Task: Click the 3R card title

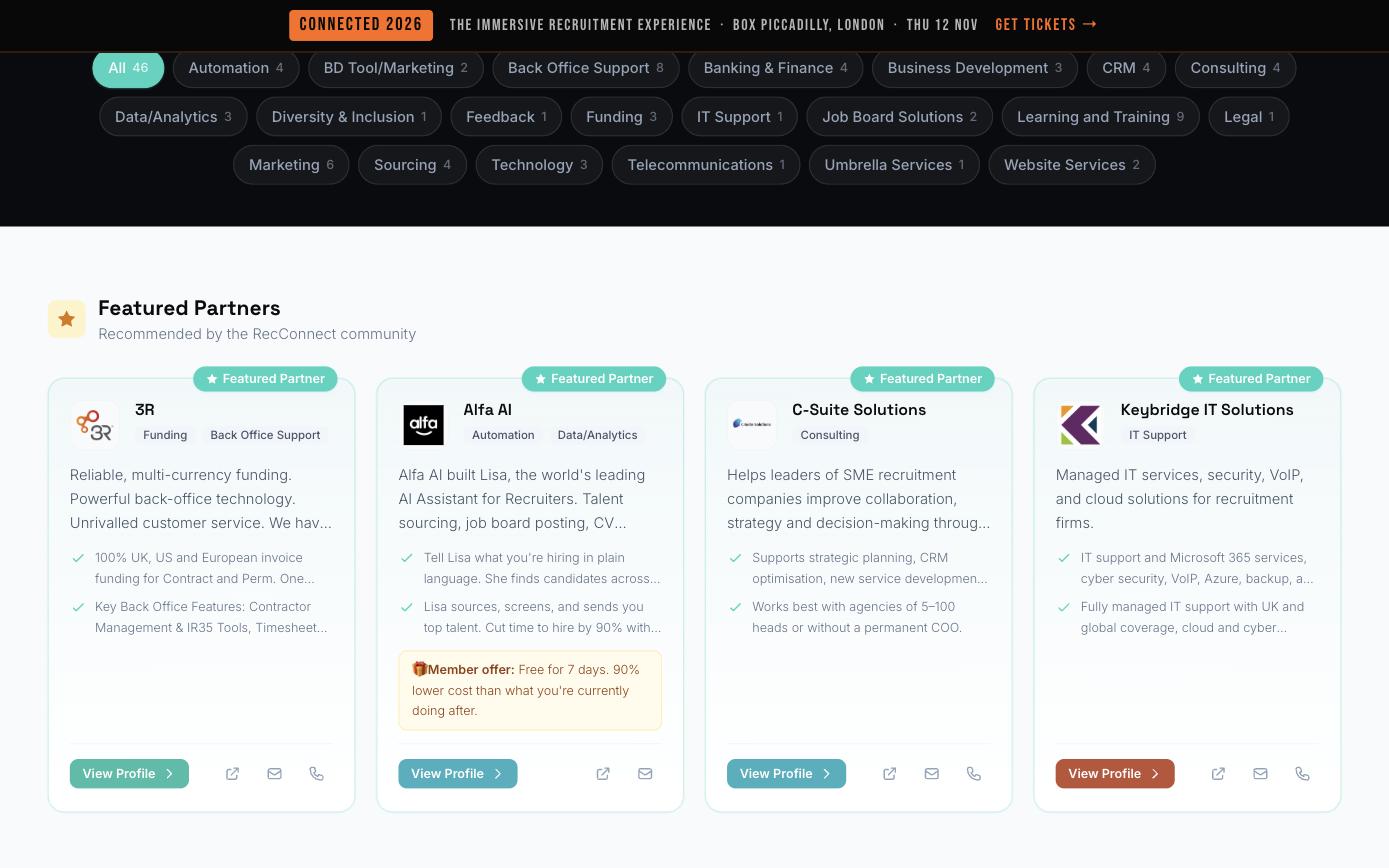Action: click(x=145, y=410)
